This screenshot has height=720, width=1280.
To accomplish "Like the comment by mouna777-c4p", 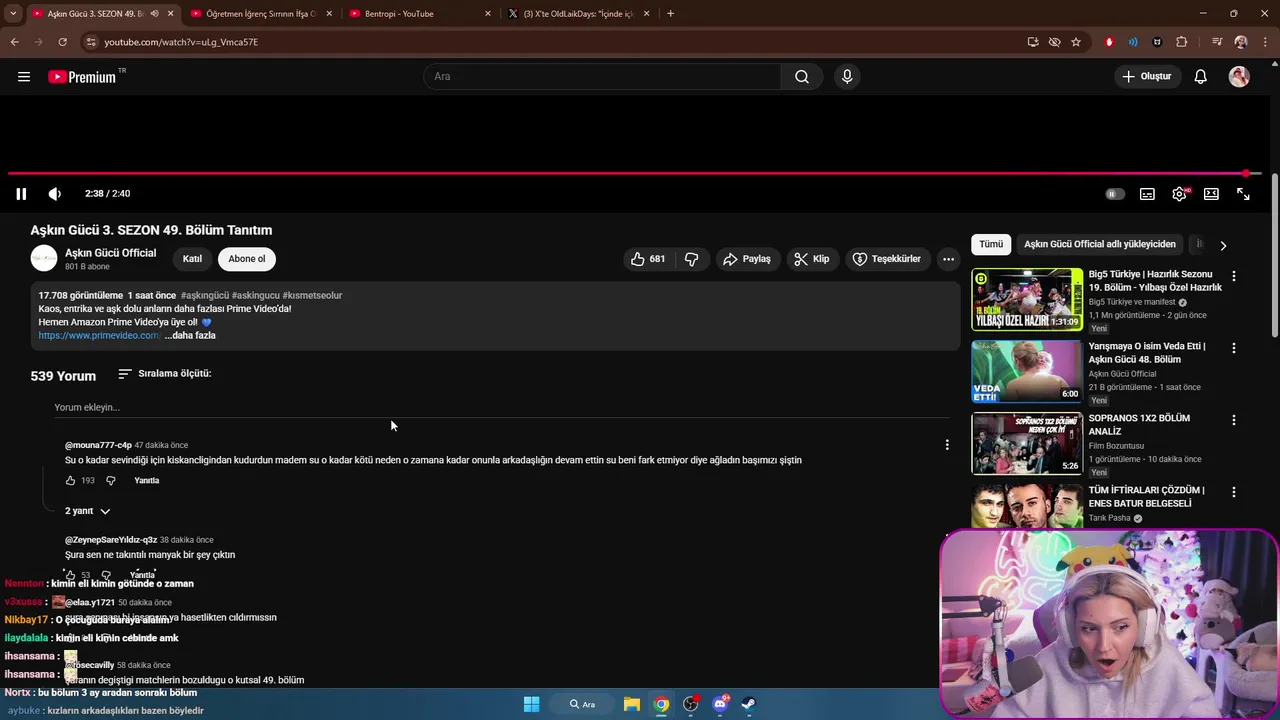I will [x=71, y=481].
